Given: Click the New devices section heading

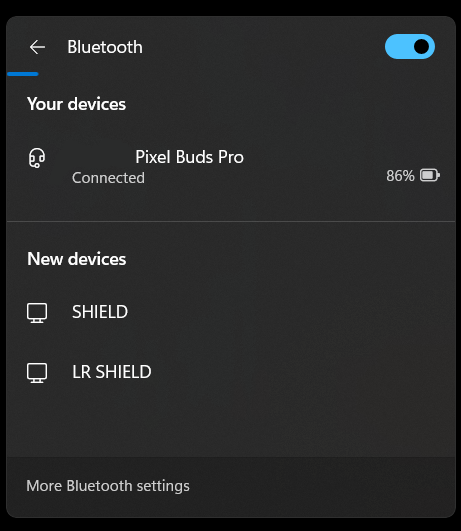Looking at the screenshot, I should pyautogui.click(x=77, y=259).
